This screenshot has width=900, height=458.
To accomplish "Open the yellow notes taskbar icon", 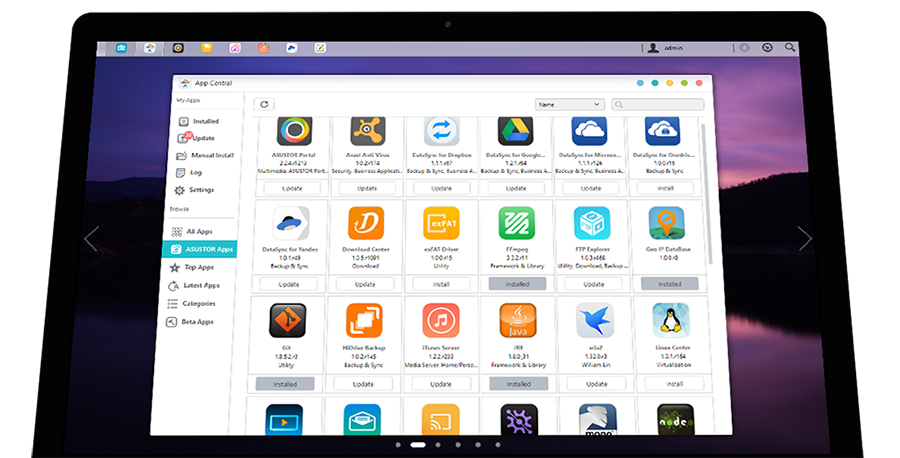I will 206,48.
